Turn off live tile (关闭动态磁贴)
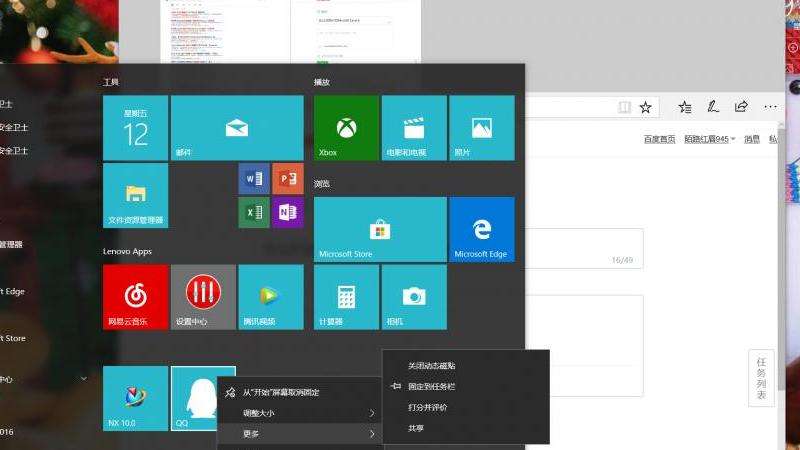Viewport: 800px width, 450px height. coord(431,366)
